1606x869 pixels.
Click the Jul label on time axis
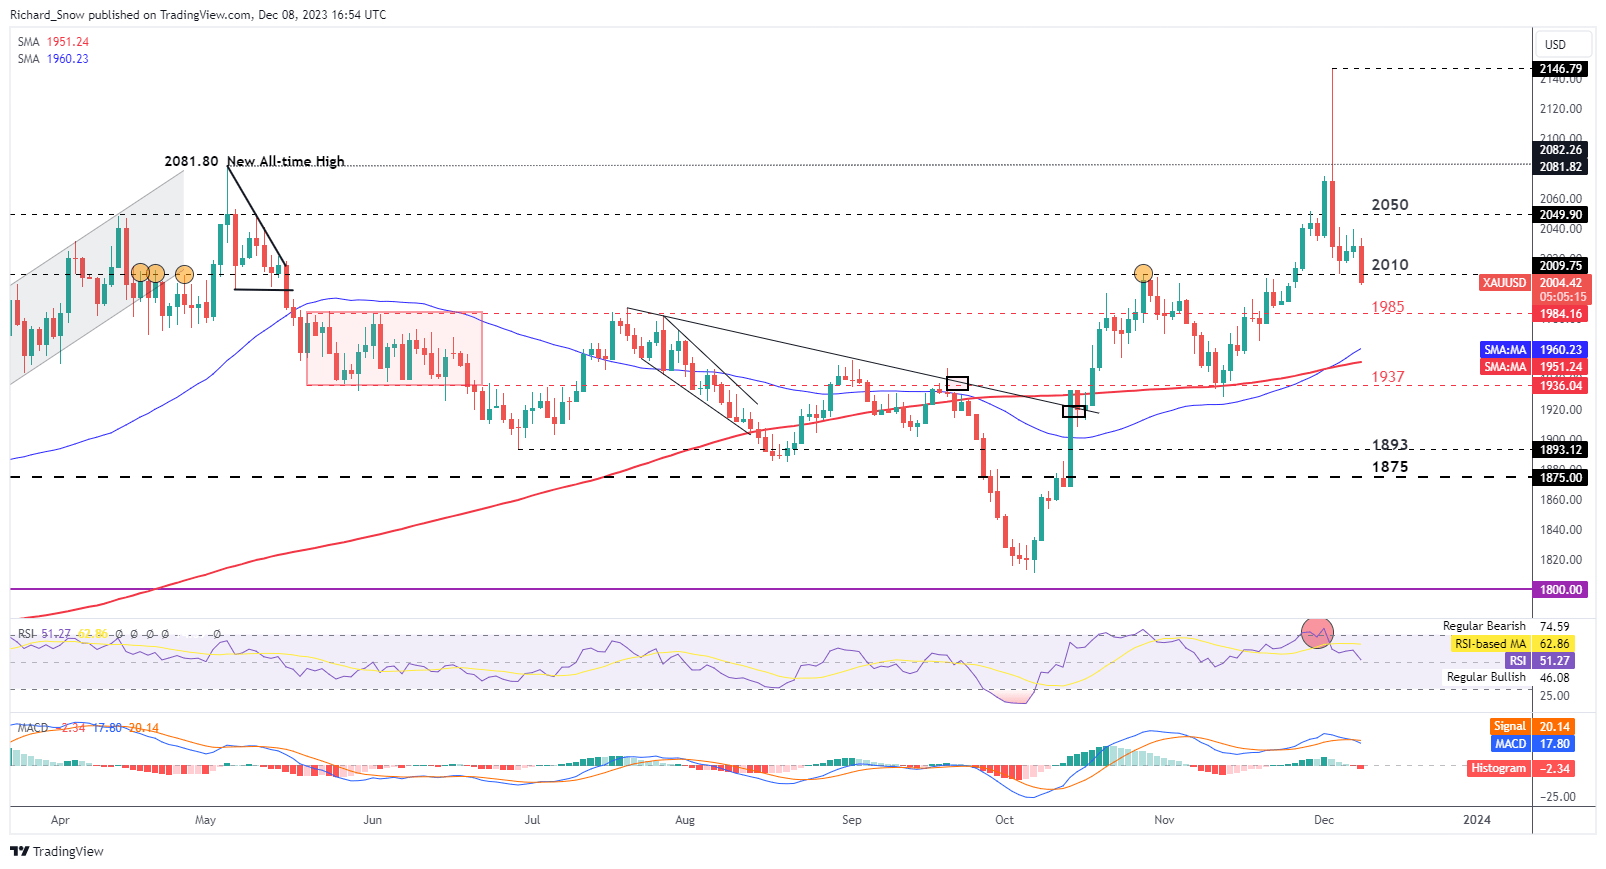pyautogui.click(x=532, y=820)
